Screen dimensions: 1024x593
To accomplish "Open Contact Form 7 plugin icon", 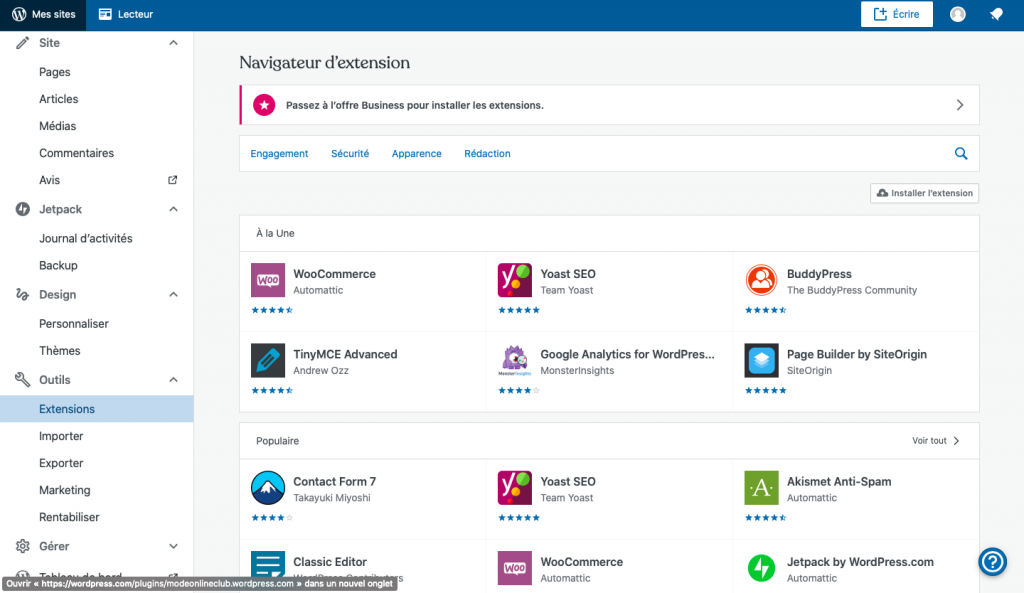I will (268, 488).
